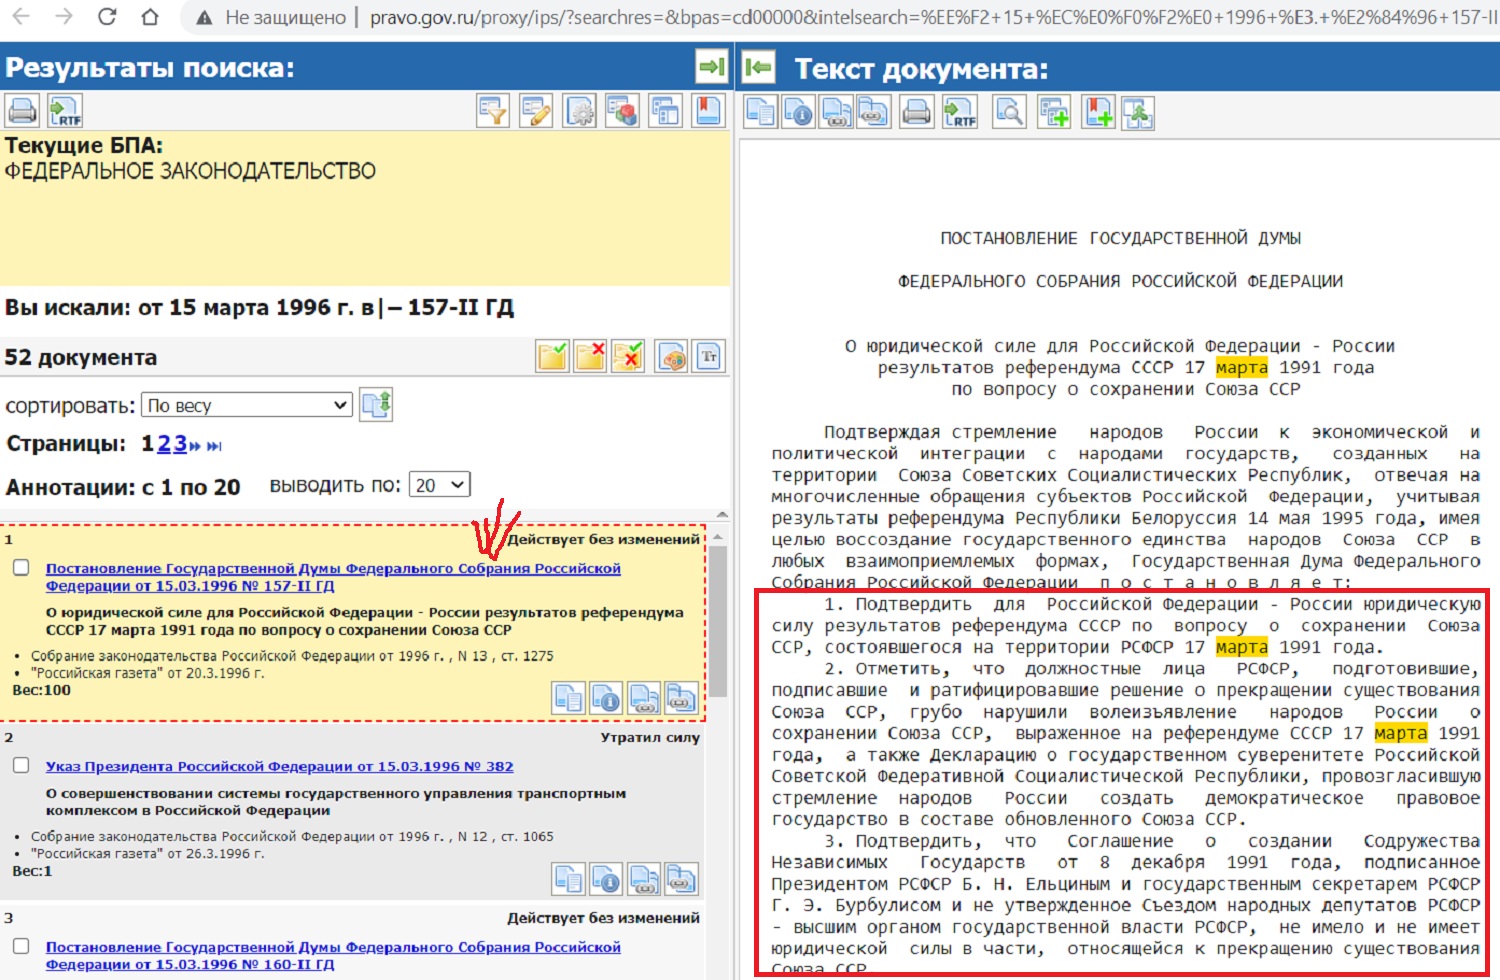
Task: Click 'ПОСТАНОВЛЕНИЕ ГОСУДАРСТВЕННОЙ ДУМЫ' heading
Action: pos(1120,238)
